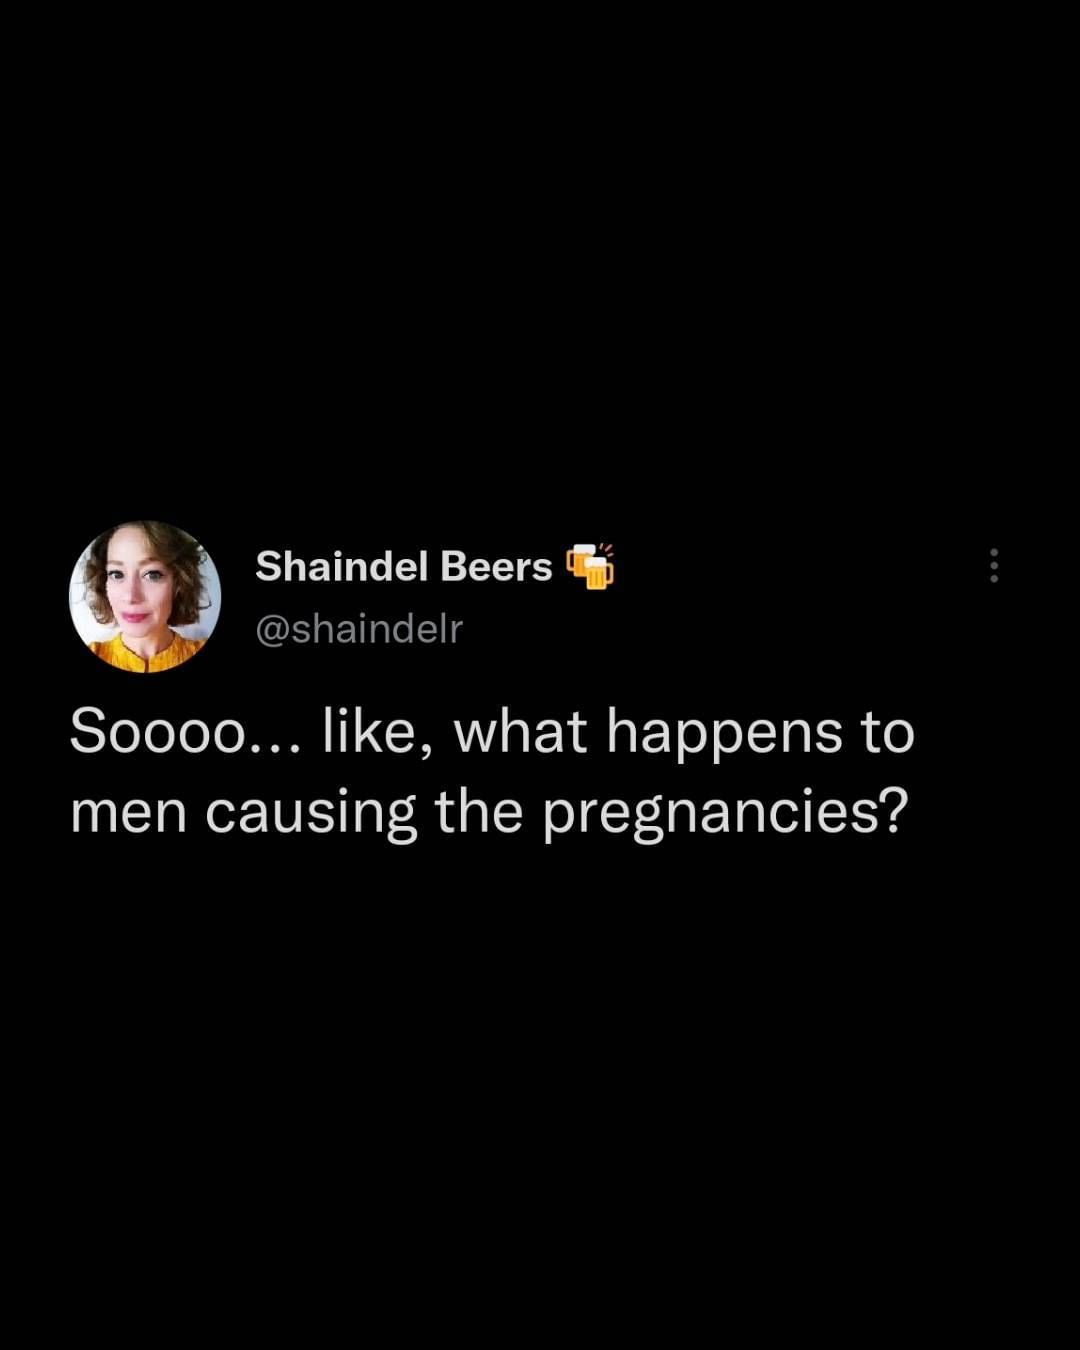The image size is (1080, 1350).
Task: Select the word 'men' in the tweet
Action: pos(129,813)
